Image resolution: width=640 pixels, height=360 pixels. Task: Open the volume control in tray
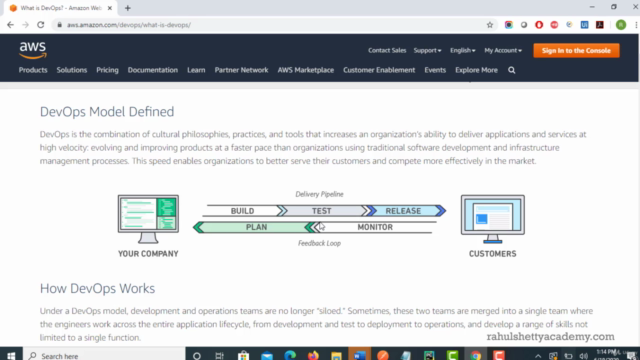(x=584, y=356)
